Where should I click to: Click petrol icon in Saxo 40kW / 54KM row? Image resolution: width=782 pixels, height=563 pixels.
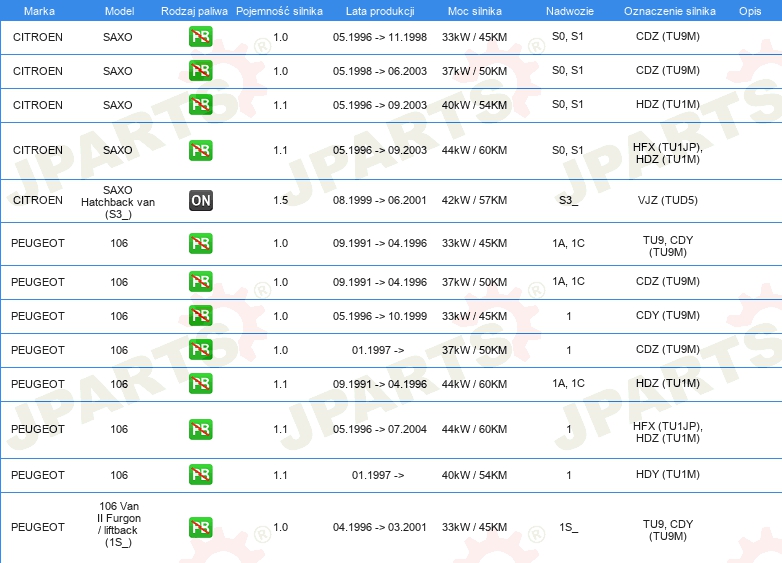coord(200,105)
